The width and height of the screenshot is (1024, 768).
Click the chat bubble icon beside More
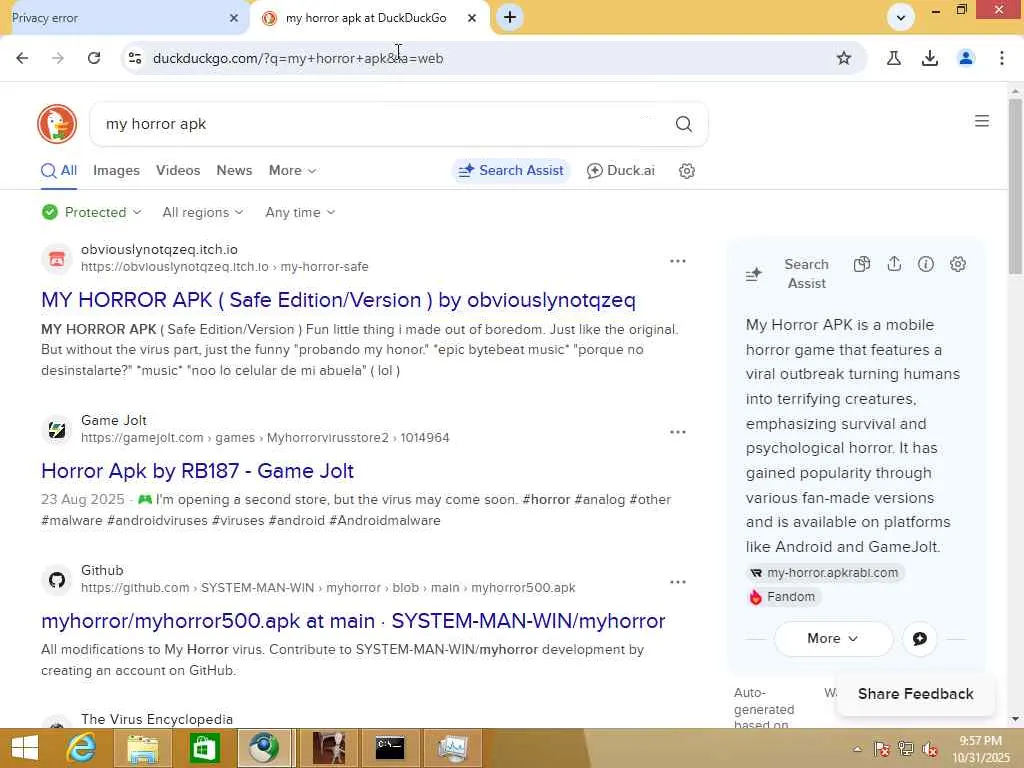click(x=920, y=639)
